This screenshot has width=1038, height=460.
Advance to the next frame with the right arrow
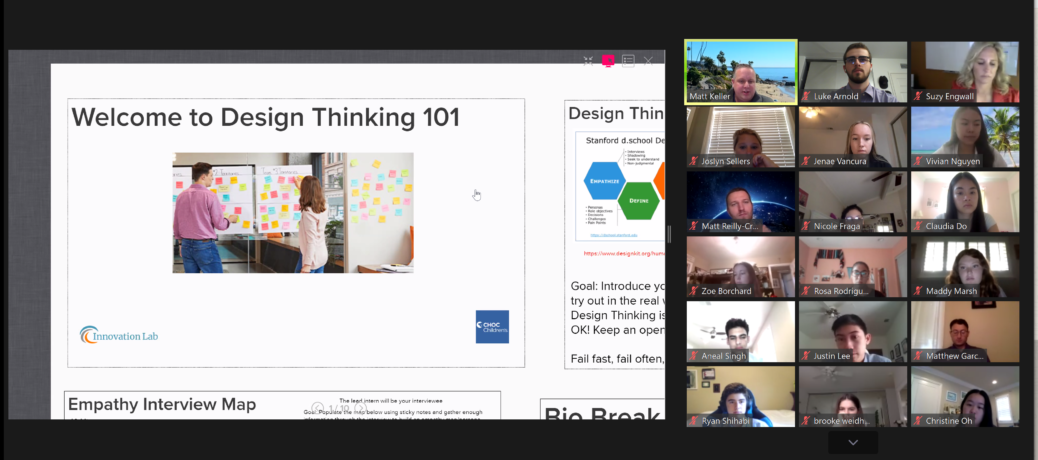pyautogui.click(x=361, y=408)
